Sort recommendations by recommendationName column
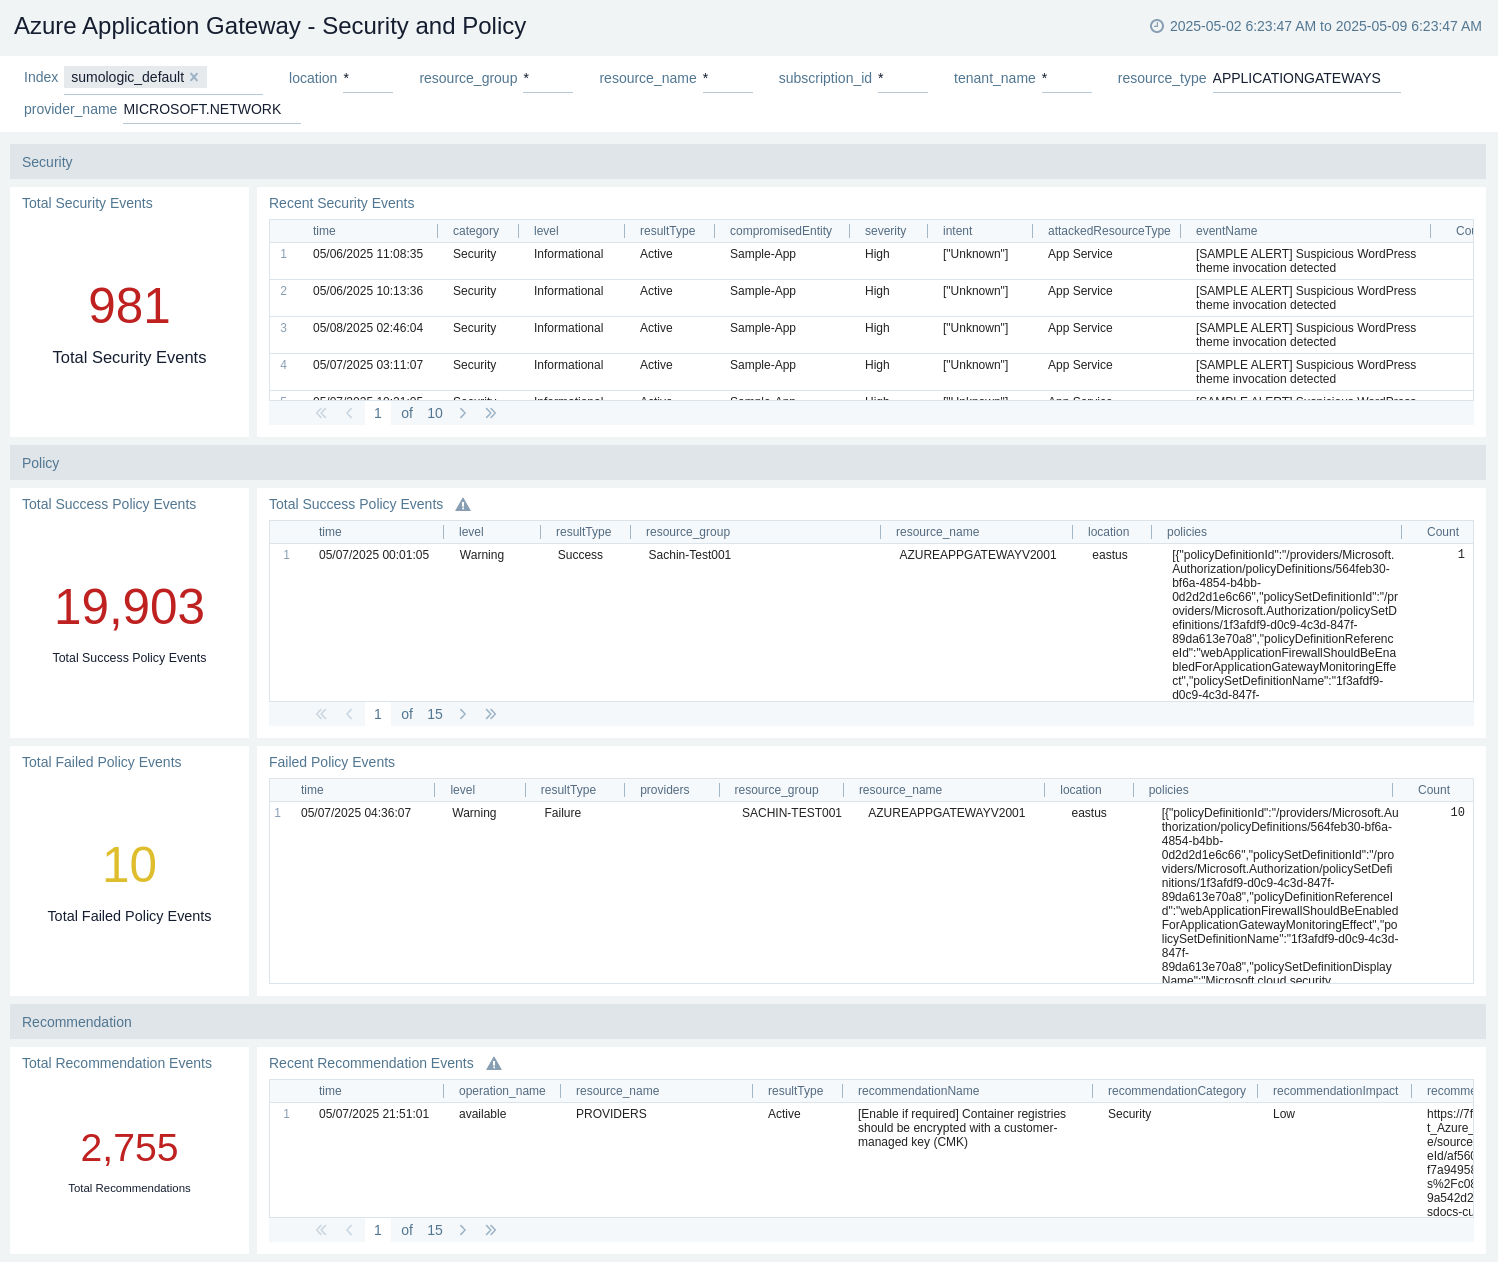This screenshot has width=1498, height=1262. coord(918,1091)
